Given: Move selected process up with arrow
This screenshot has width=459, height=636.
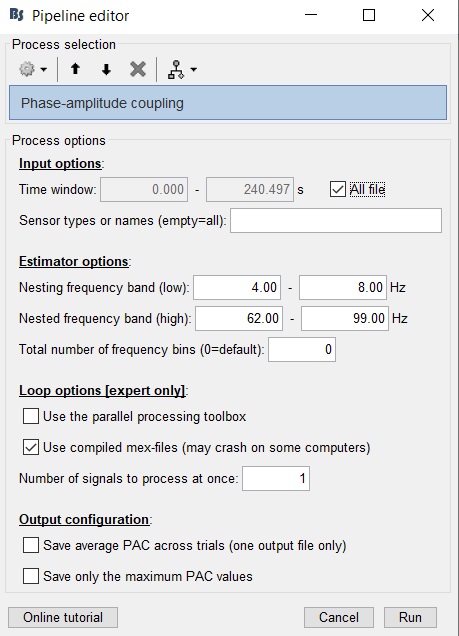Looking at the screenshot, I should tap(75, 69).
